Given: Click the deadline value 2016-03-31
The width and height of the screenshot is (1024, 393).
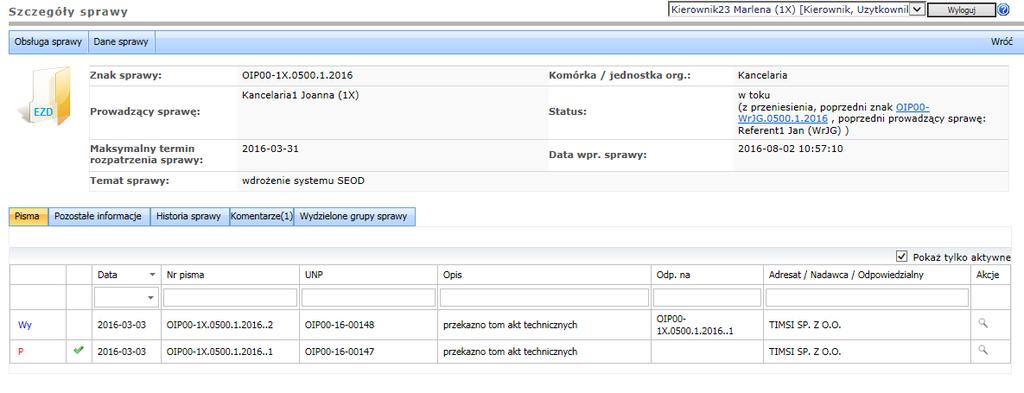Looking at the screenshot, I should [270, 148].
